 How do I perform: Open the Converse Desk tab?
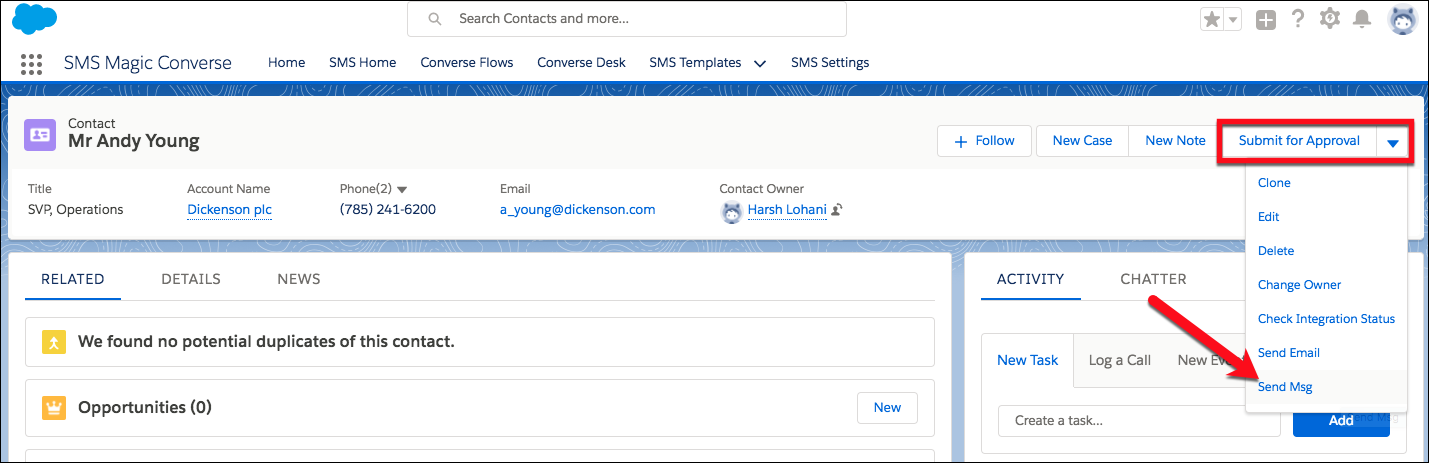(581, 62)
